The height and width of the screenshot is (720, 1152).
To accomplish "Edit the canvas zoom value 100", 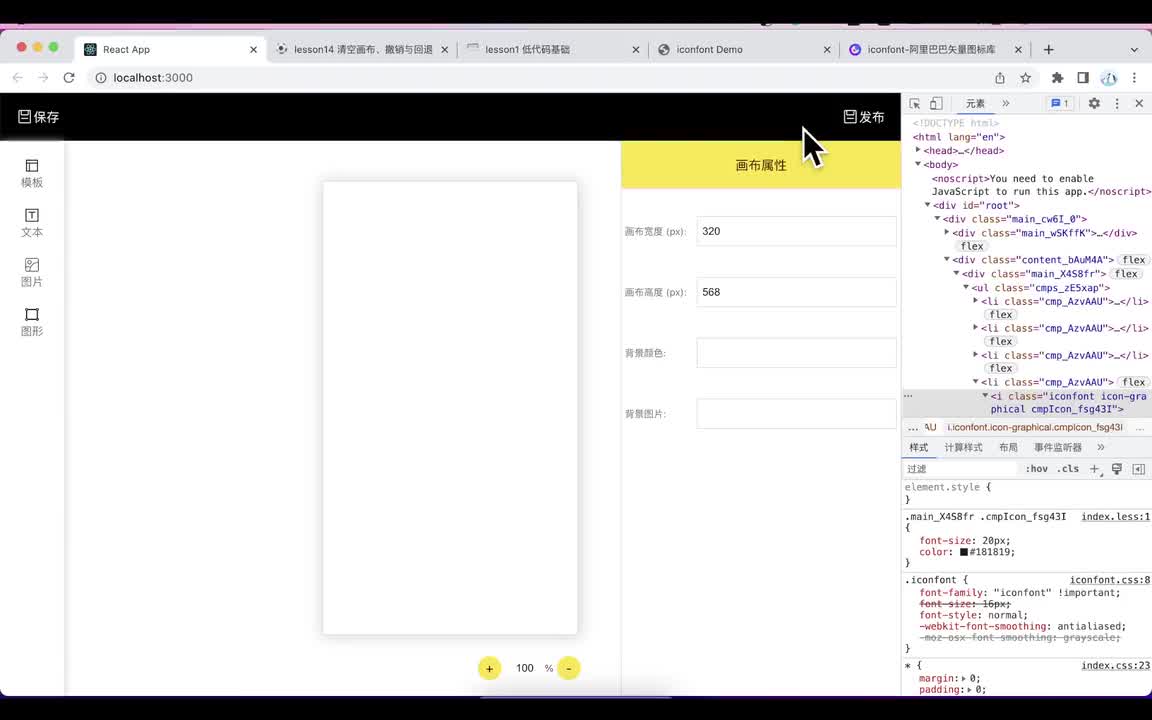I will coord(525,668).
